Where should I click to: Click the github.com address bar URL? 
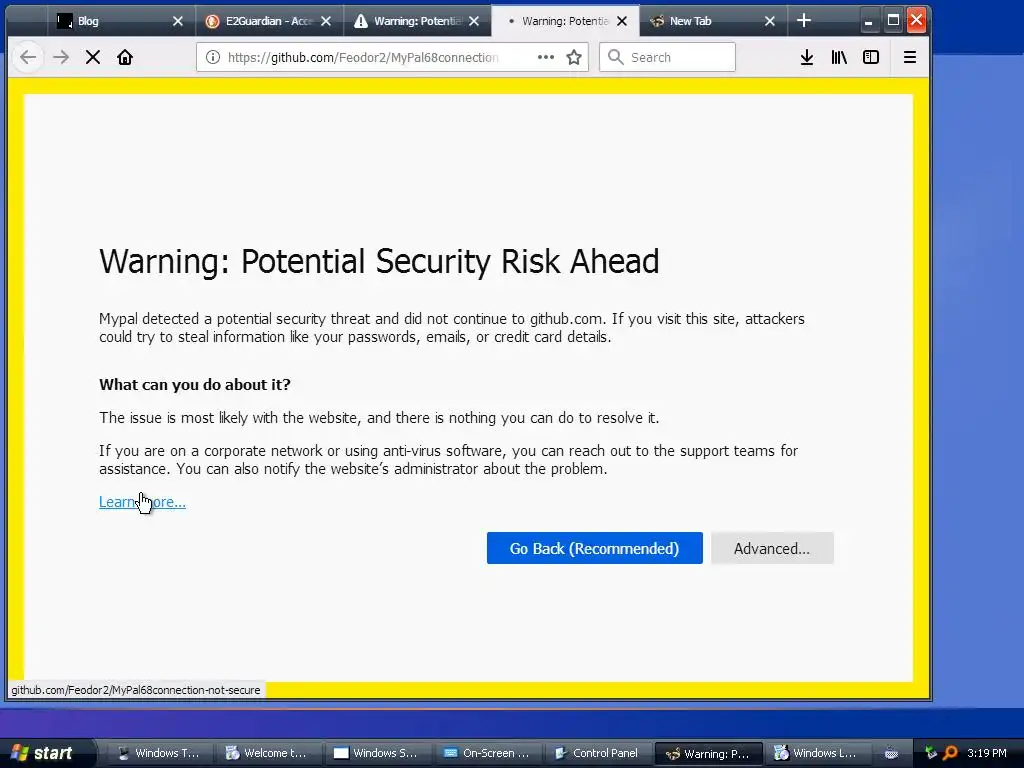363,57
